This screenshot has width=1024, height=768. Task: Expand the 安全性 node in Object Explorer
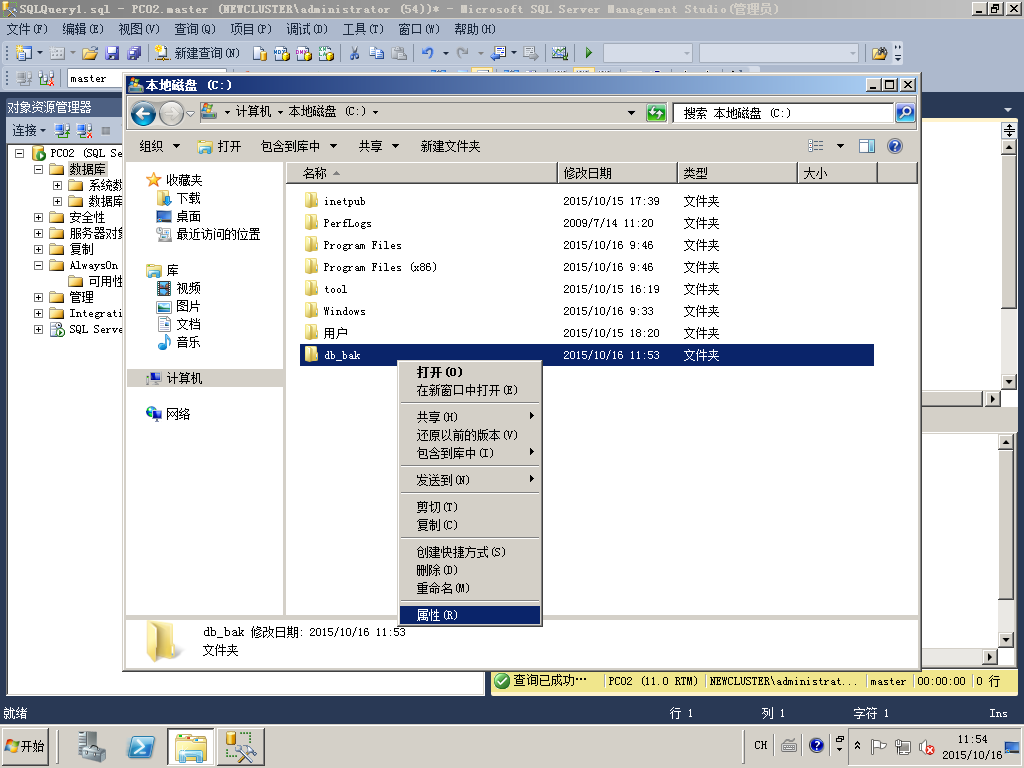(x=39, y=217)
